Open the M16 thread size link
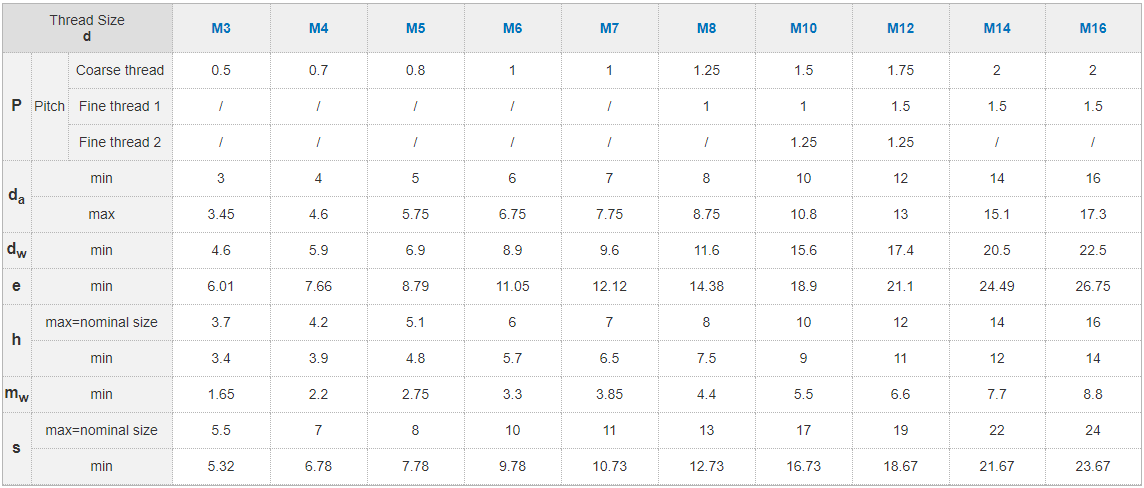Image resolution: width=1144 pixels, height=488 pixels. pos(1093,28)
